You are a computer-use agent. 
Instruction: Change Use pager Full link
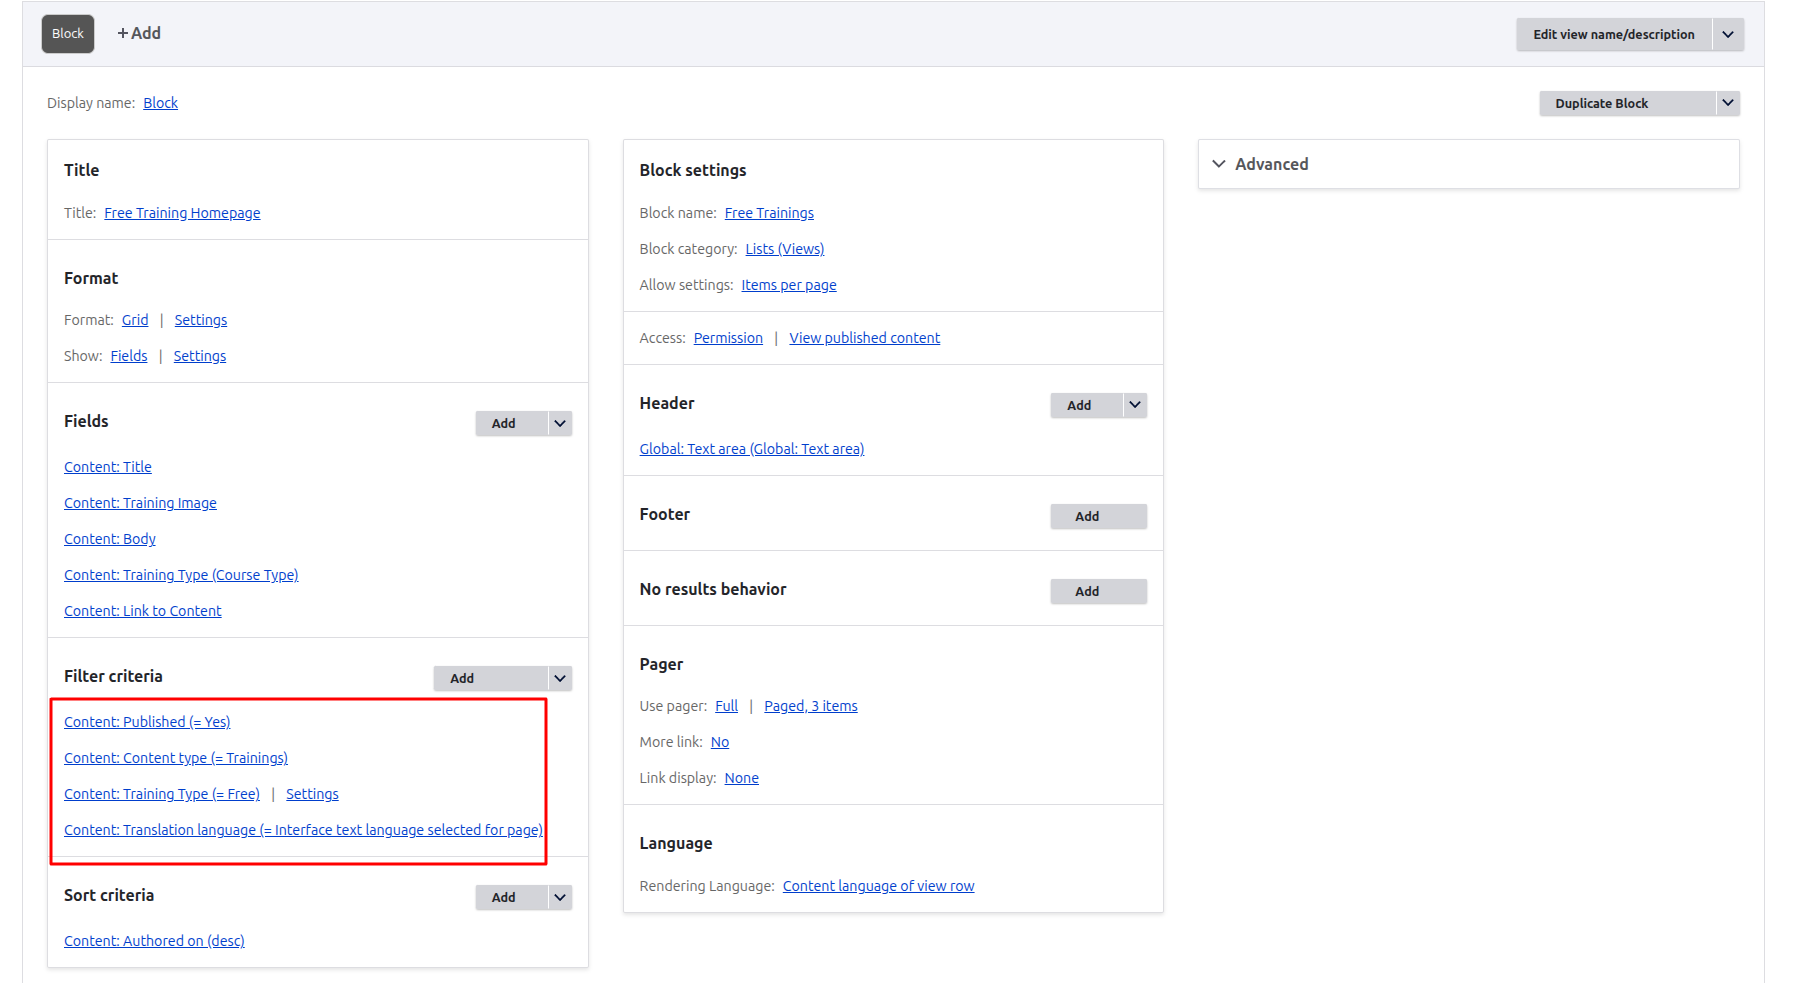point(726,706)
